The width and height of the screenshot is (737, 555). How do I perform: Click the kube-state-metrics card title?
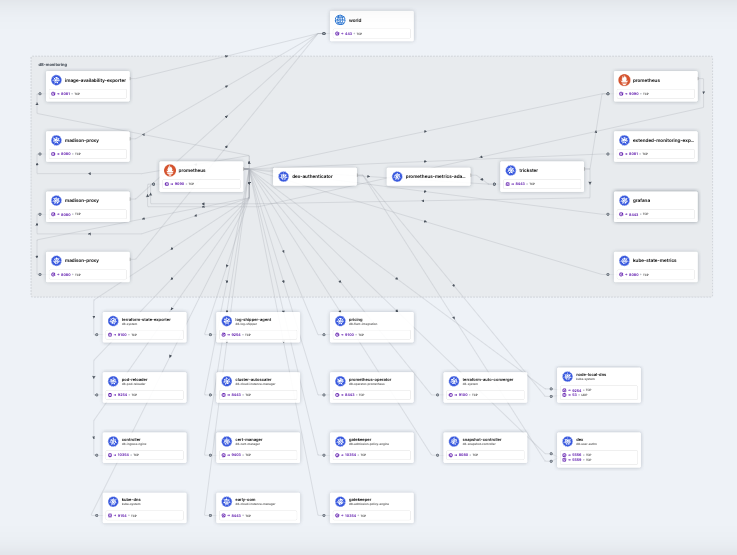pos(654,260)
